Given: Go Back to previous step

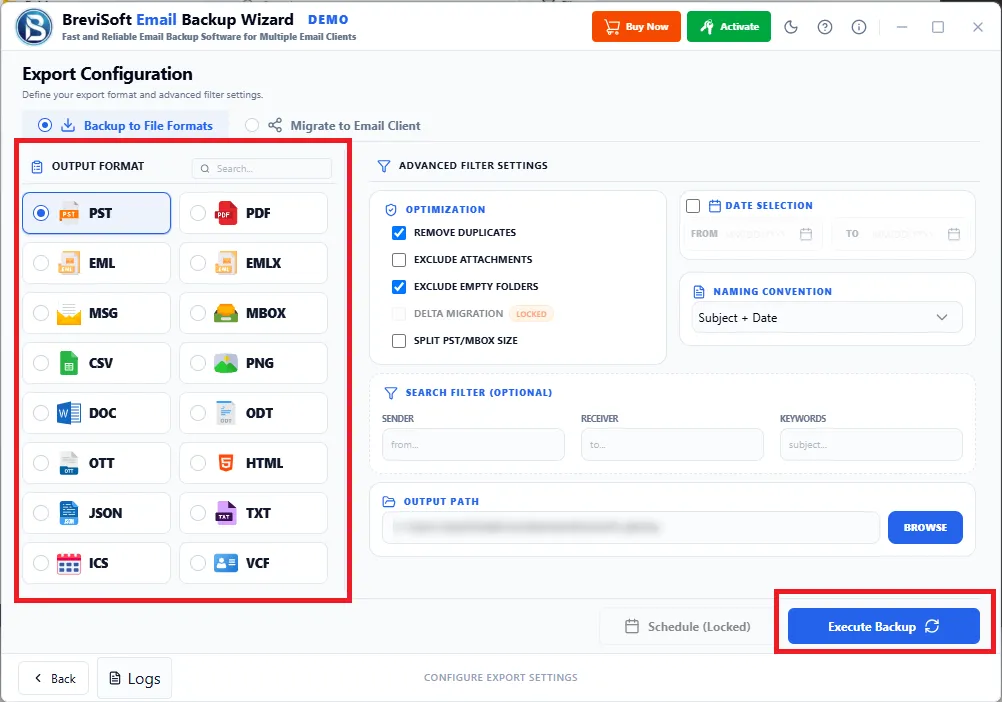Looking at the screenshot, I should 54,679.
